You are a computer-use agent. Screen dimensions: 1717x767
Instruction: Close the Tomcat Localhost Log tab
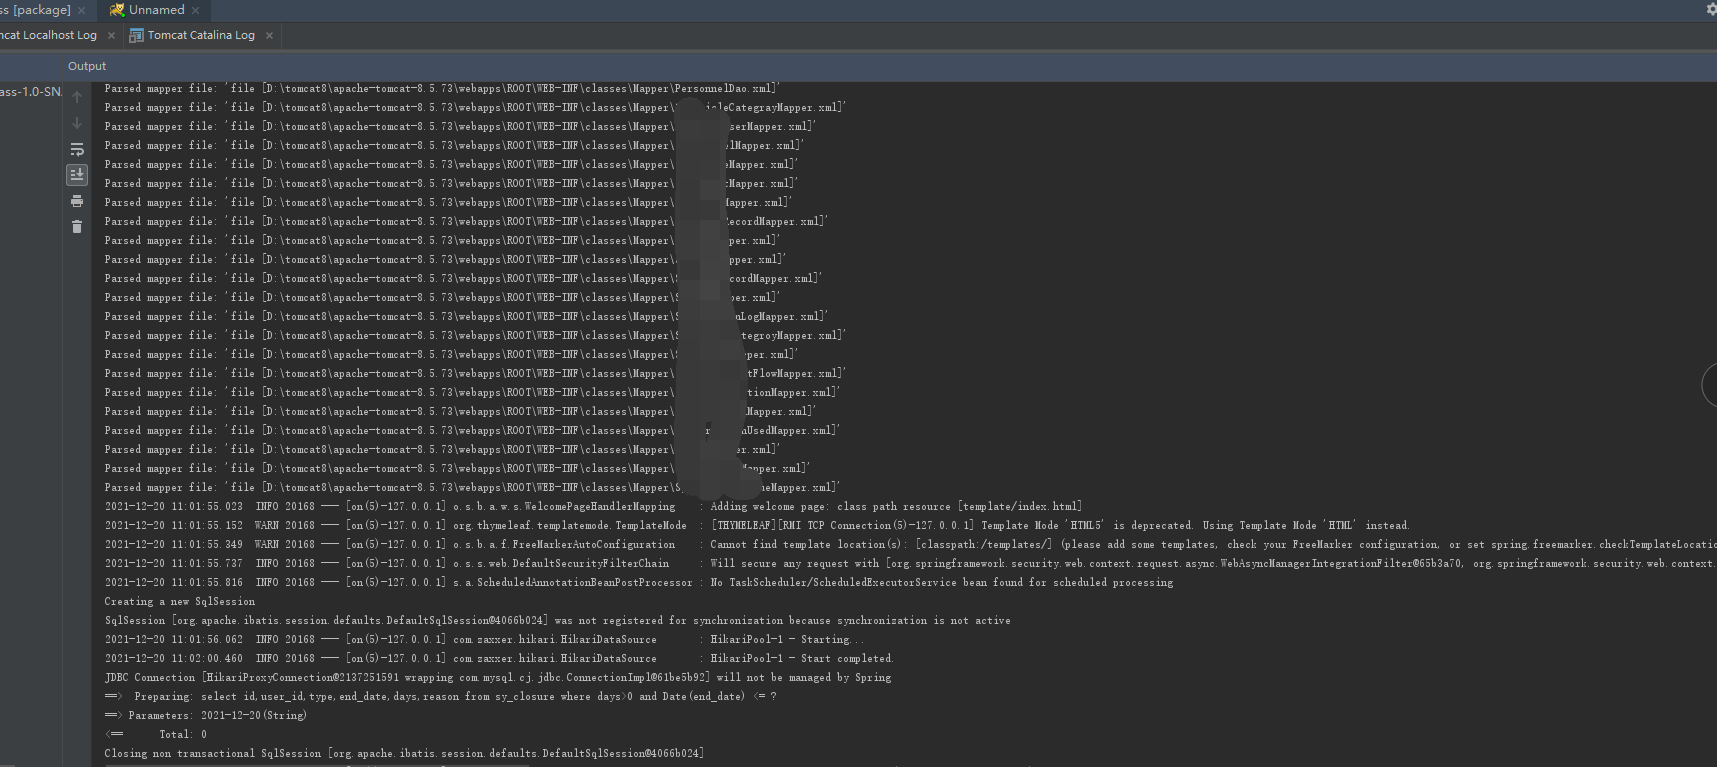pyautogui.click(x=111, y=35)
